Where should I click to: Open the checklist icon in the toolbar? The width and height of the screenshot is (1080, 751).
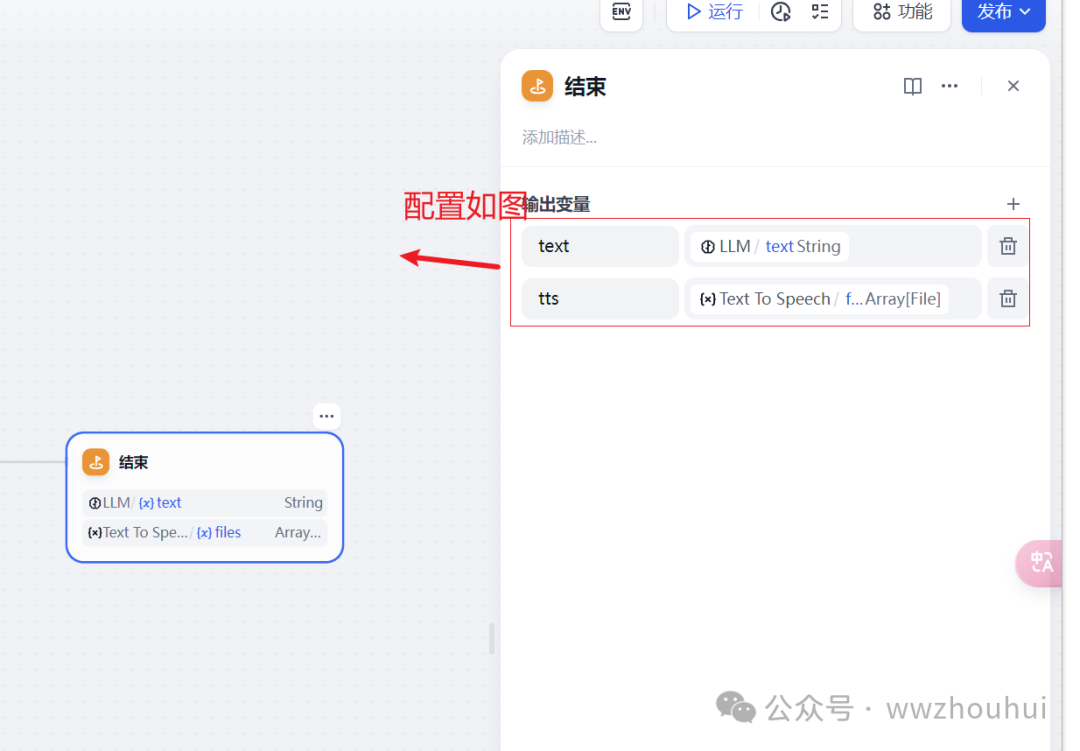820,12
